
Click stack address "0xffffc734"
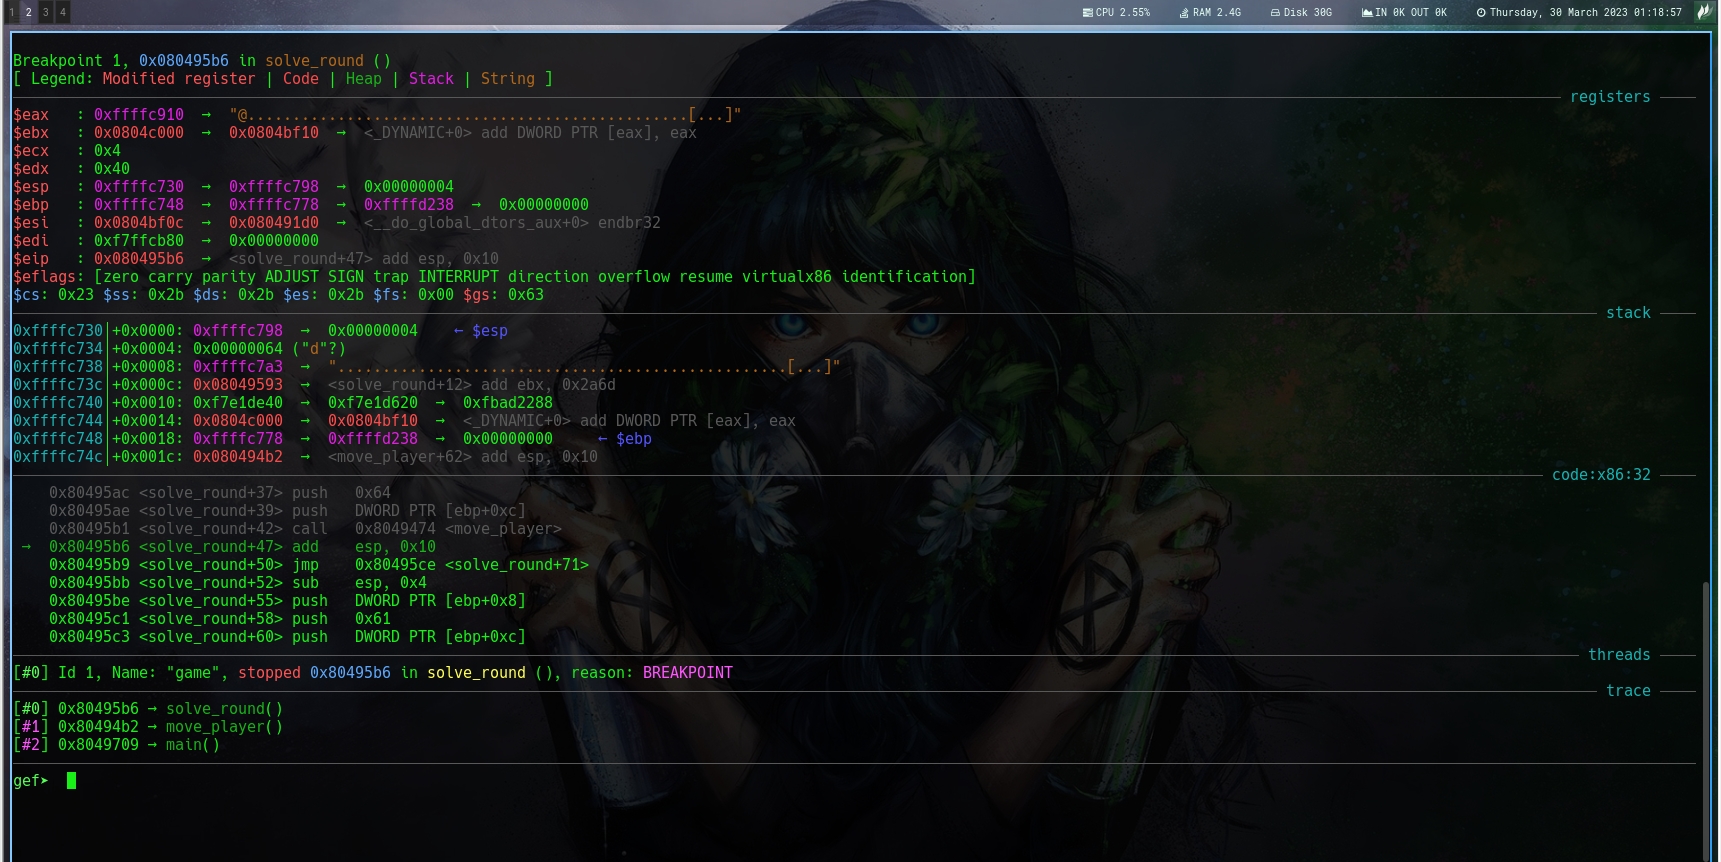point(58,348)
